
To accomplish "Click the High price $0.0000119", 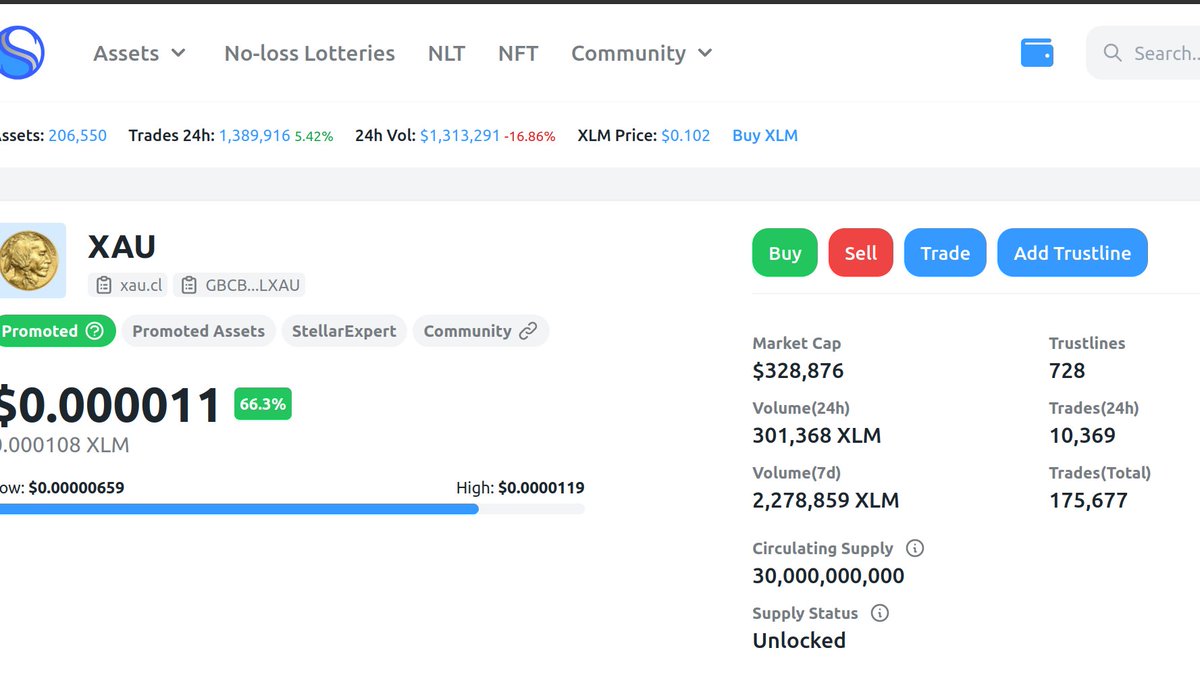I will (541, 488).
